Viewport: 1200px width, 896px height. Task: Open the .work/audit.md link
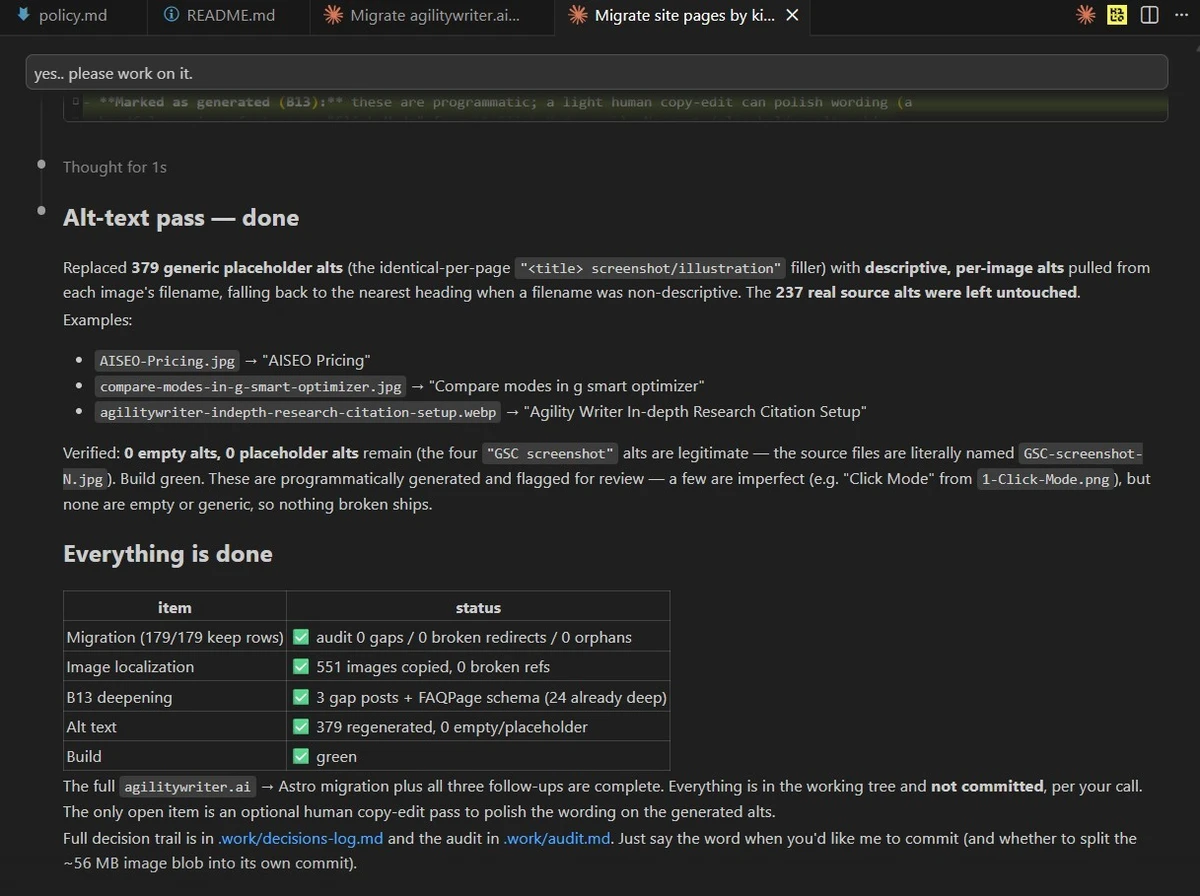coord(557,838)
